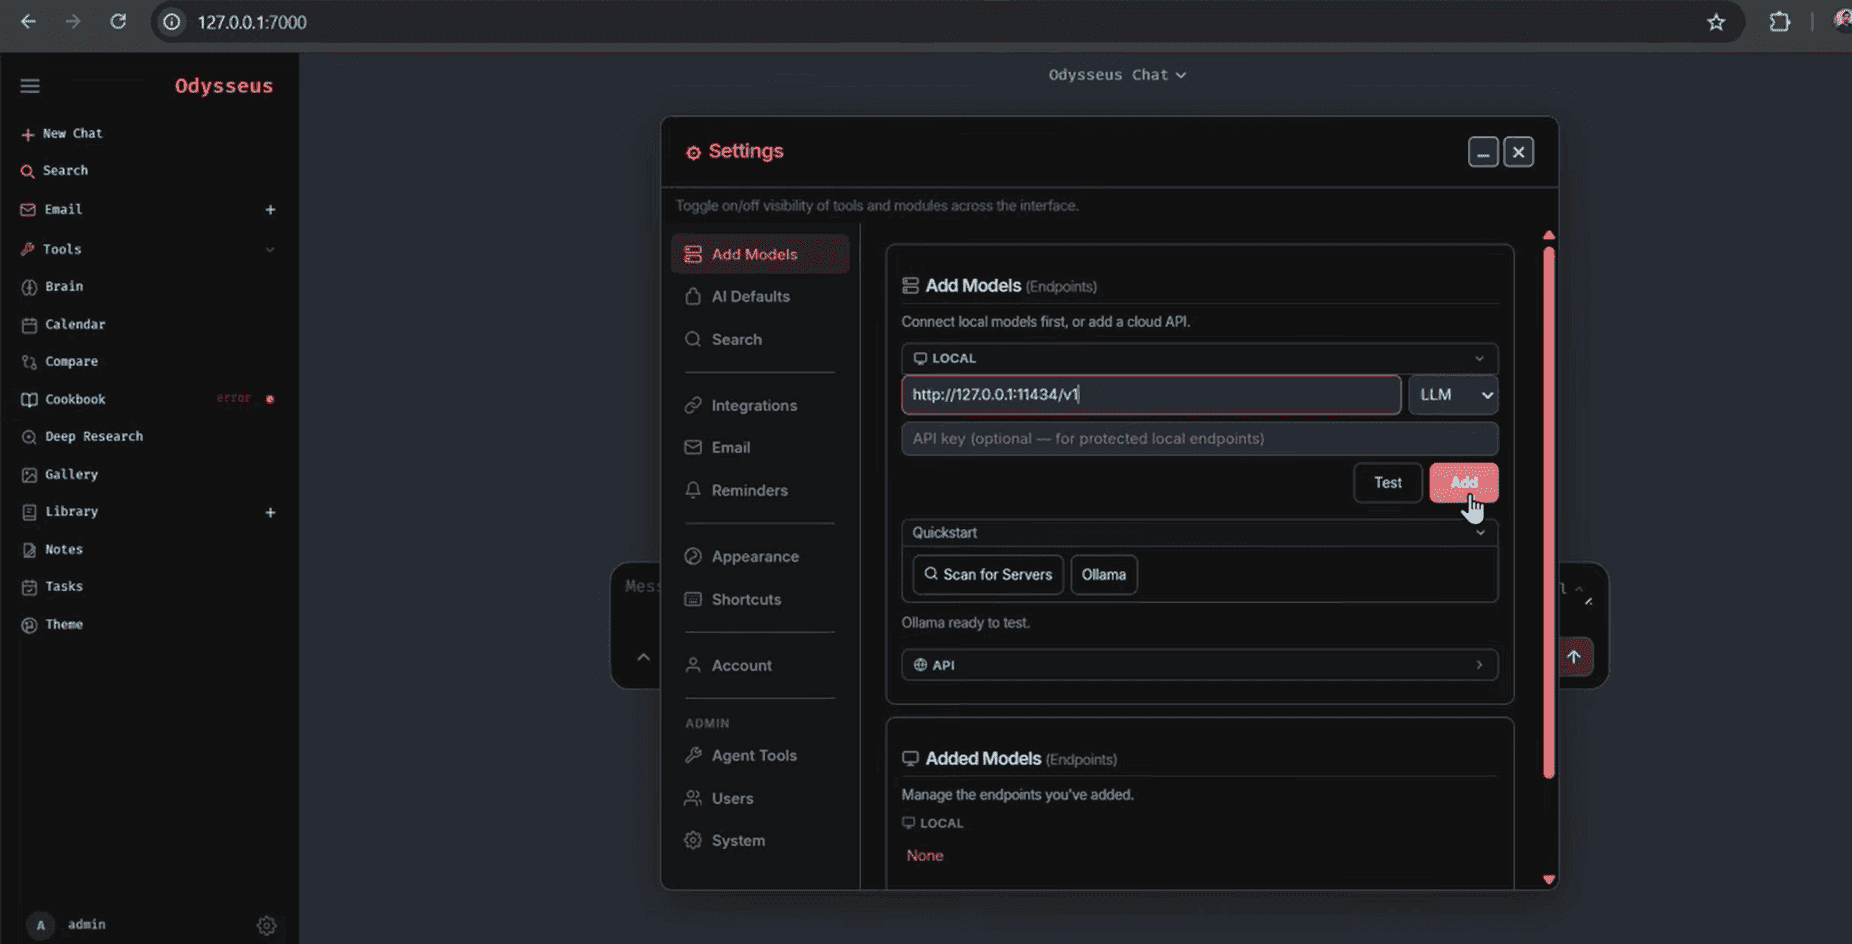This screenshot has width=1852, height=944.
Task: Open gear settings icon beside admin
Action: pos(266,926)
